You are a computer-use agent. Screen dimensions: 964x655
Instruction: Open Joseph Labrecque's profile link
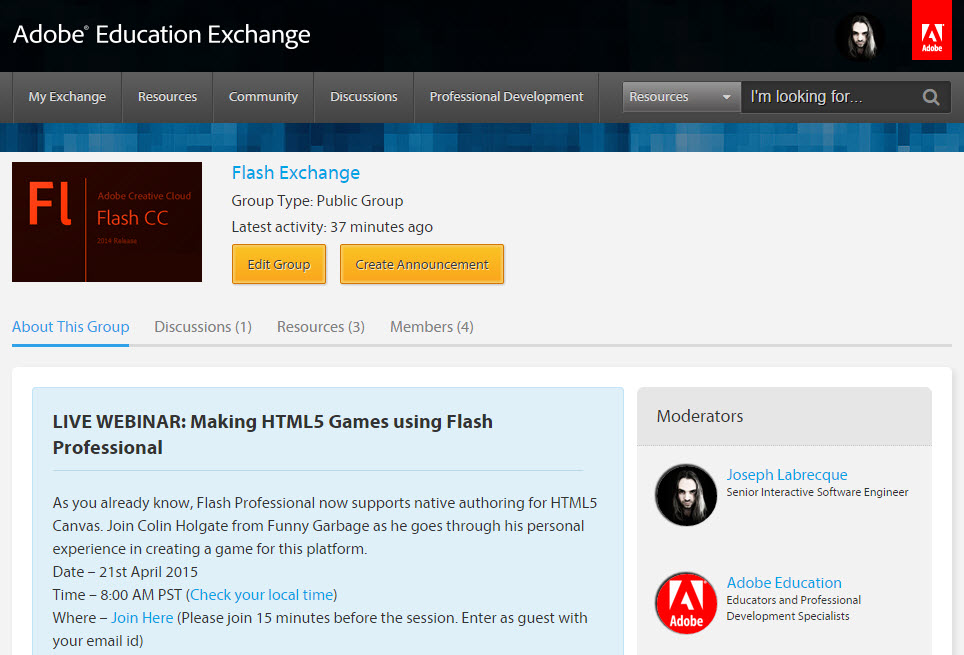pyautogui.click(x=787, y=475)
